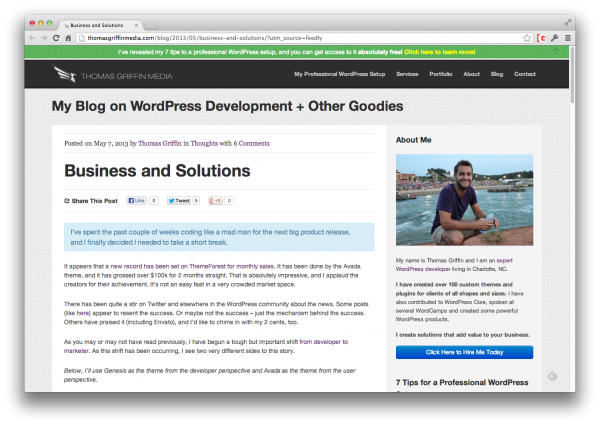600x426 pixels.
Task: Click the Twitter Tweet button
Action: (179, 201)
